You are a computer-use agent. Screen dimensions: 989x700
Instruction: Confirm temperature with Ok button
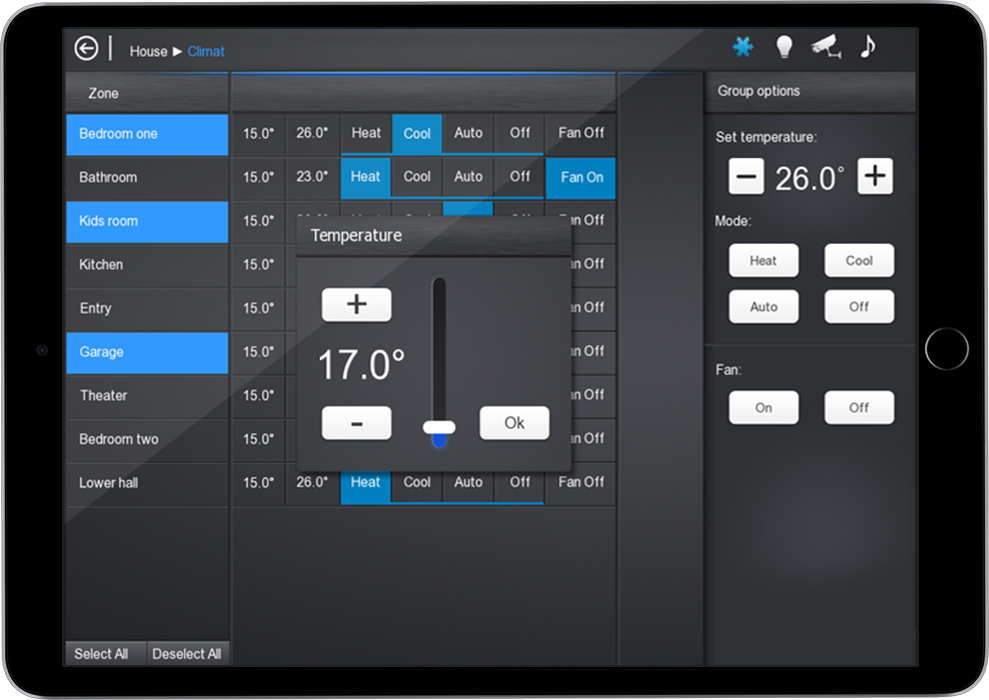[514, 423]
